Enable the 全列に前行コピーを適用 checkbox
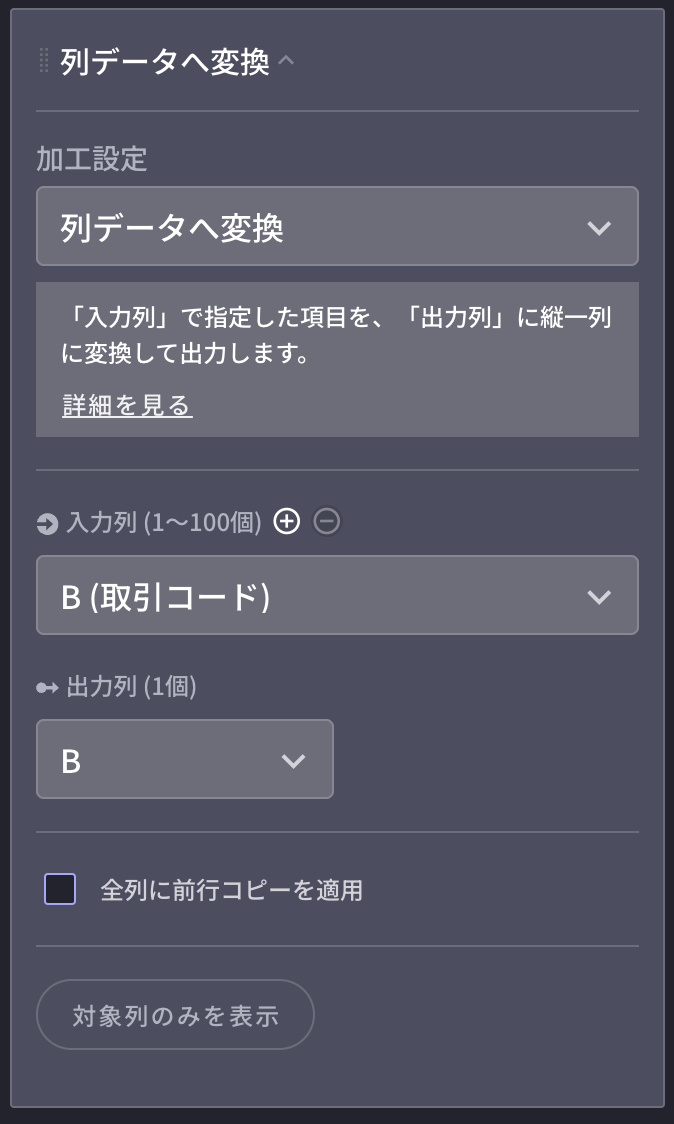This screenshot has width=674, height=1124. (59, 889)
